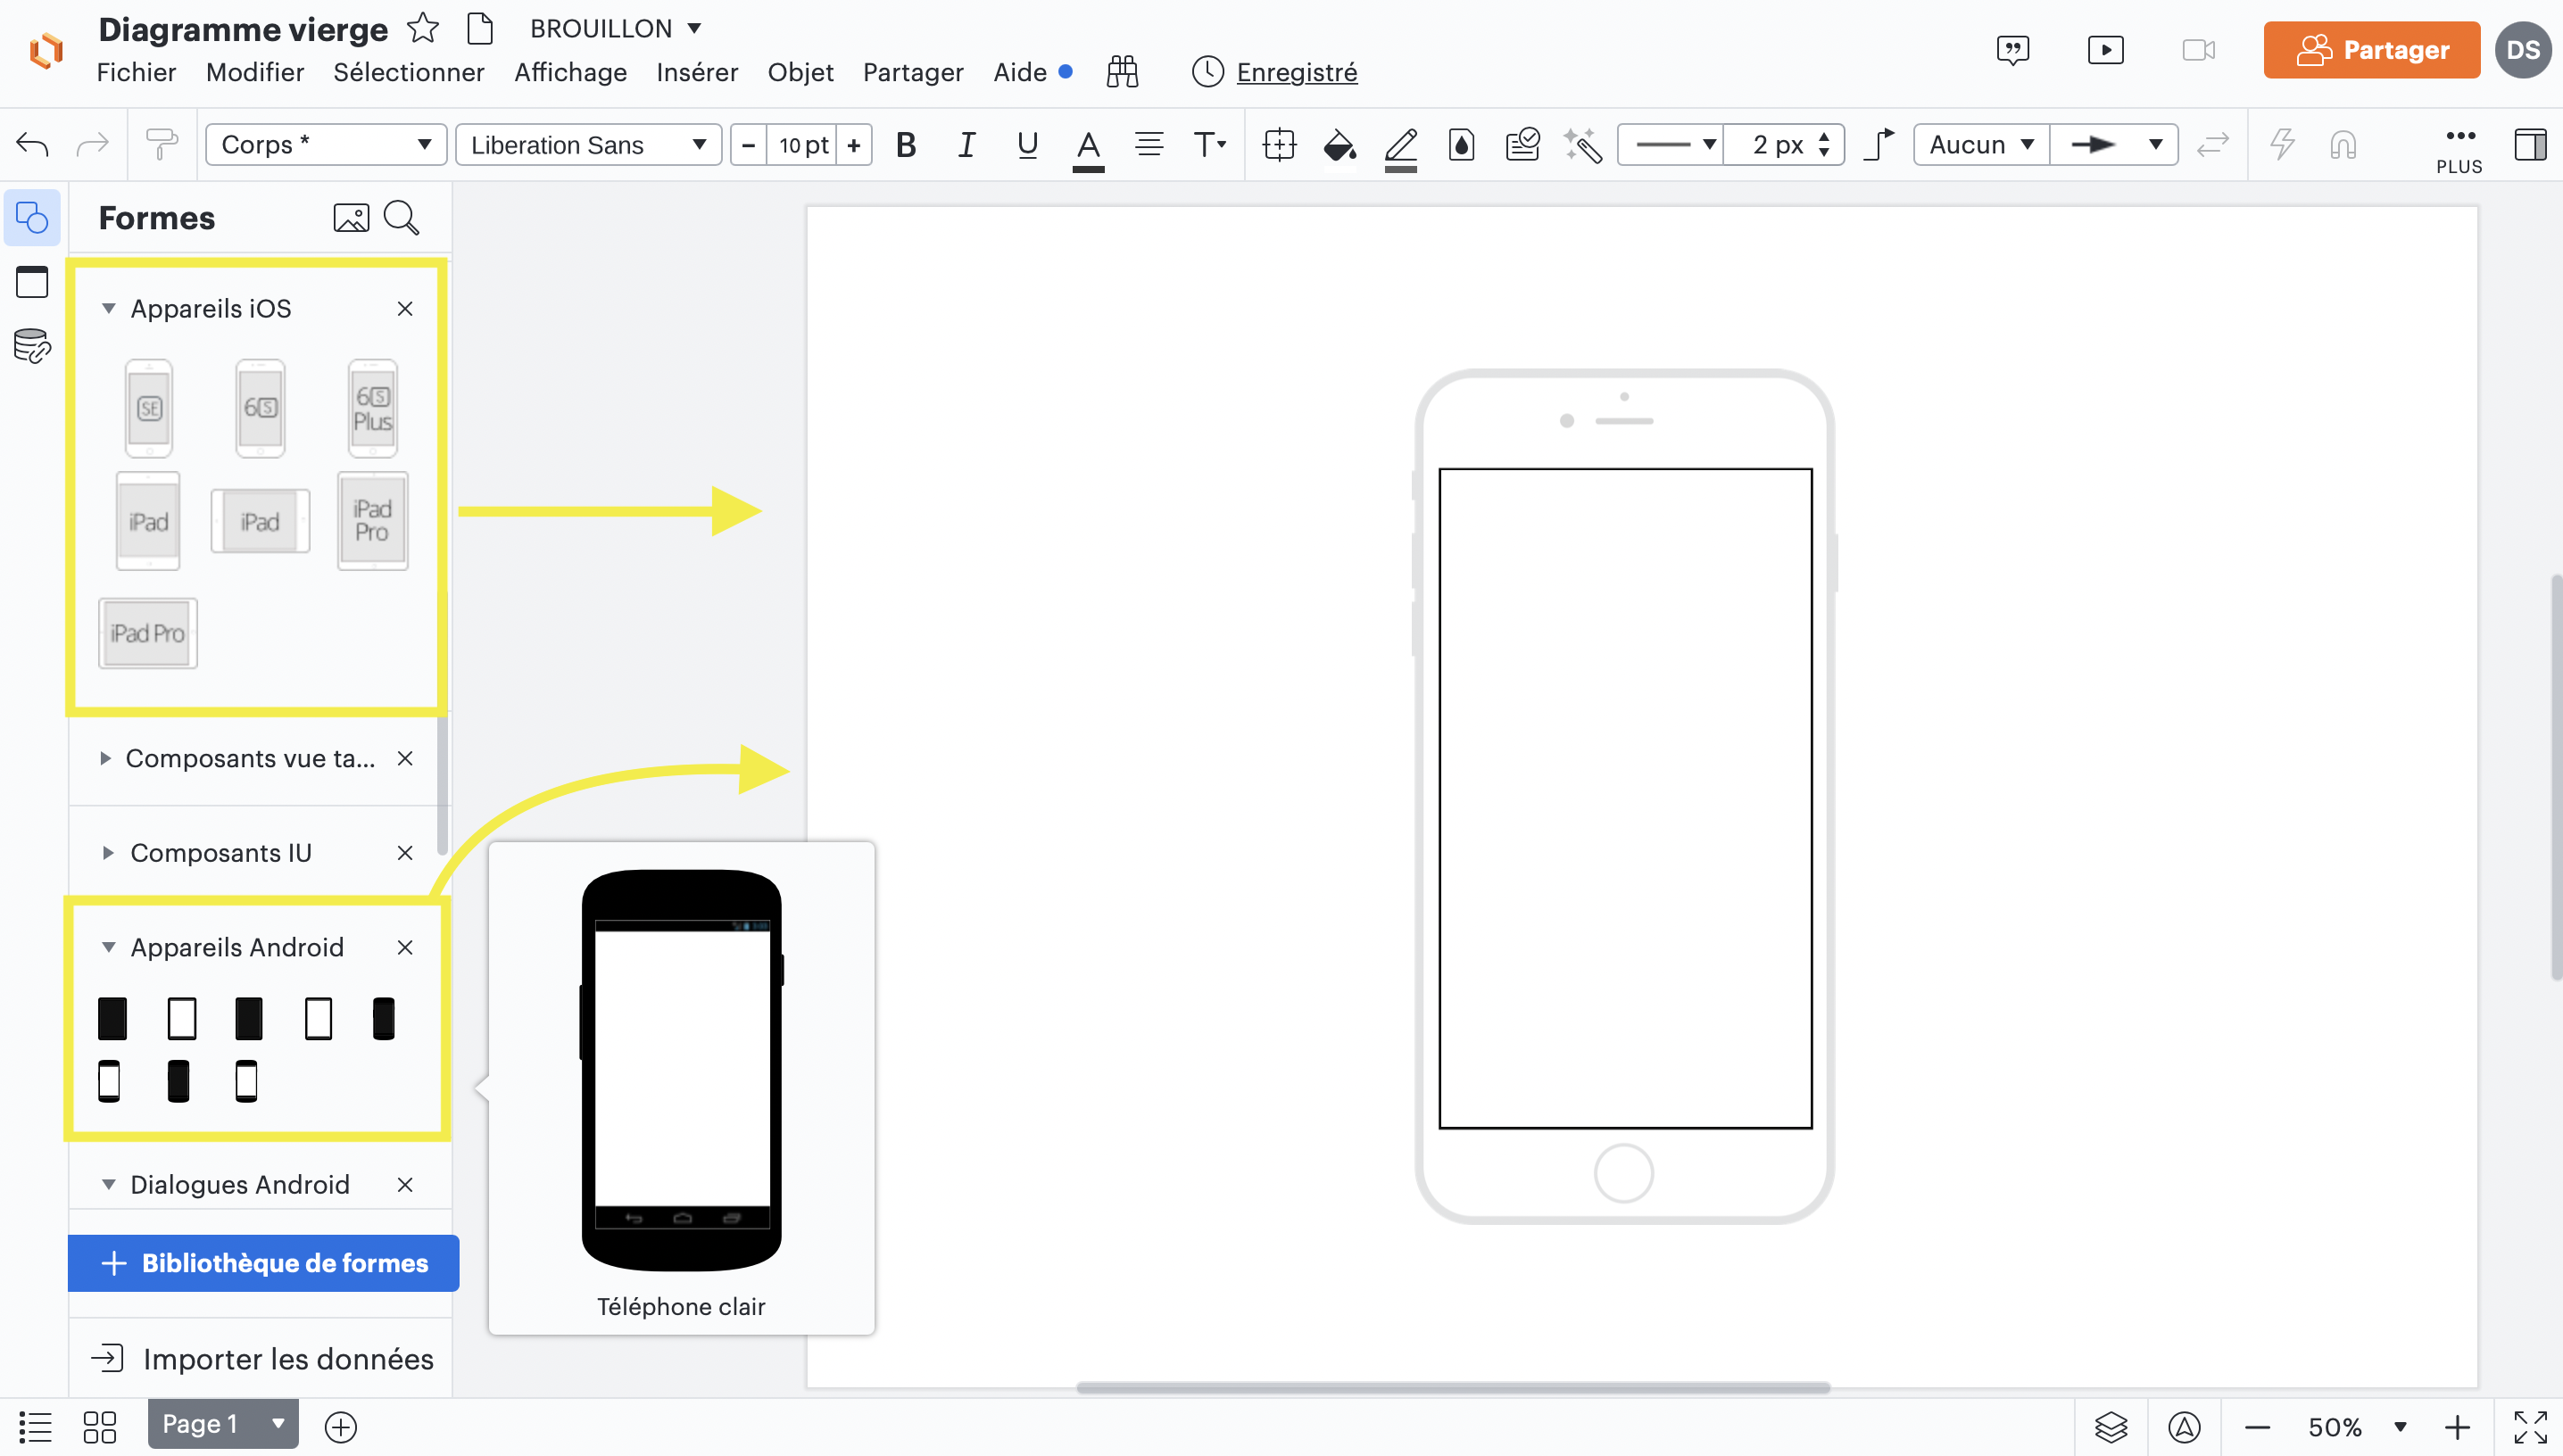Screen dimensions: 2563x1456
Task: Open the Aide menu
Action: click(1020, 72)
